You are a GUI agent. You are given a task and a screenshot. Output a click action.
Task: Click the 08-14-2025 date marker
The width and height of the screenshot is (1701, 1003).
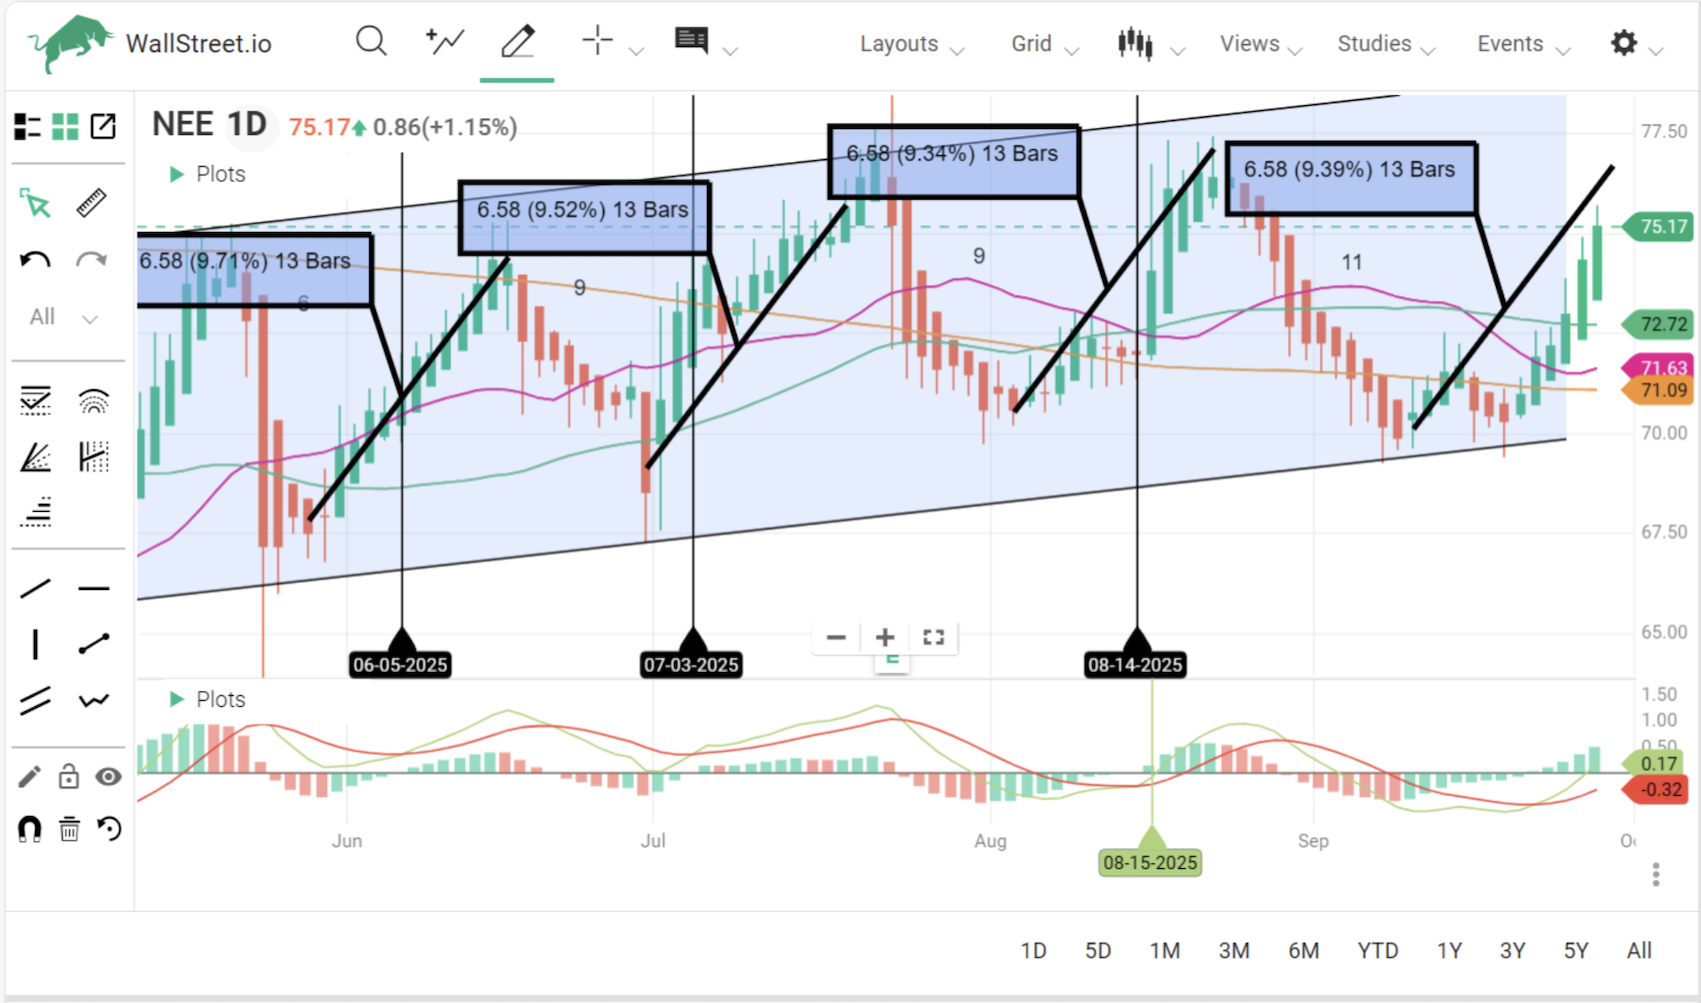1135,664
